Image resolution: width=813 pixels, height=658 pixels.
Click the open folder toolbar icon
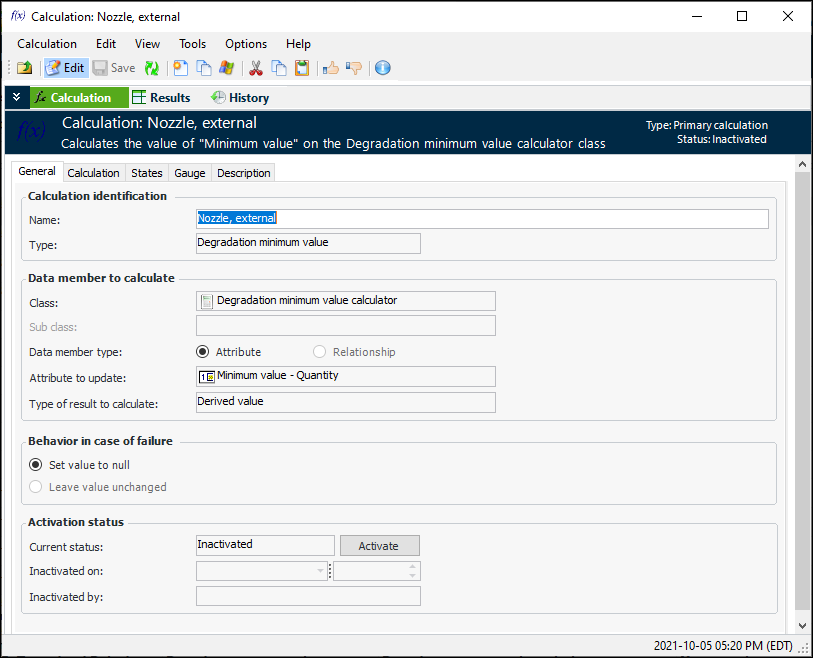point(24,68)
